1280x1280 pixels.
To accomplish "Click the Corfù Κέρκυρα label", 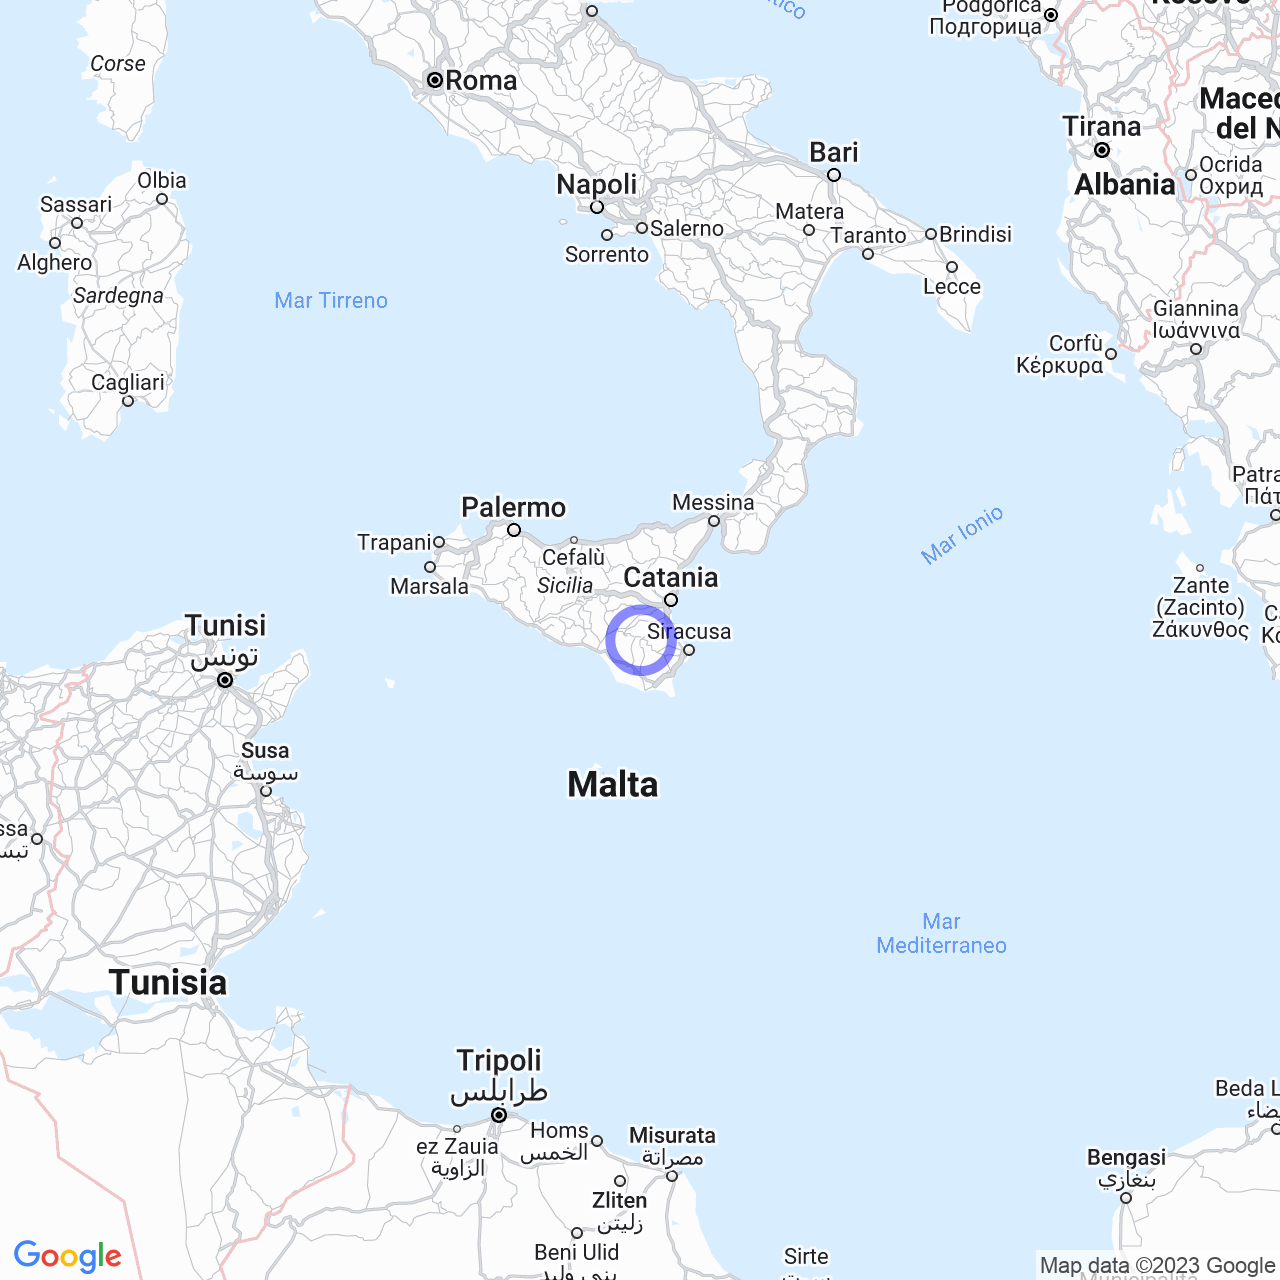I will coord(1060,355).
